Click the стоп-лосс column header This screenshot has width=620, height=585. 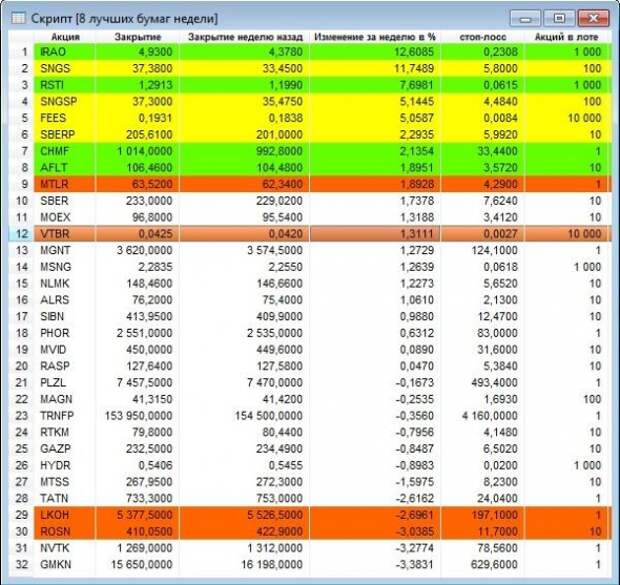(x=483, y=37)
